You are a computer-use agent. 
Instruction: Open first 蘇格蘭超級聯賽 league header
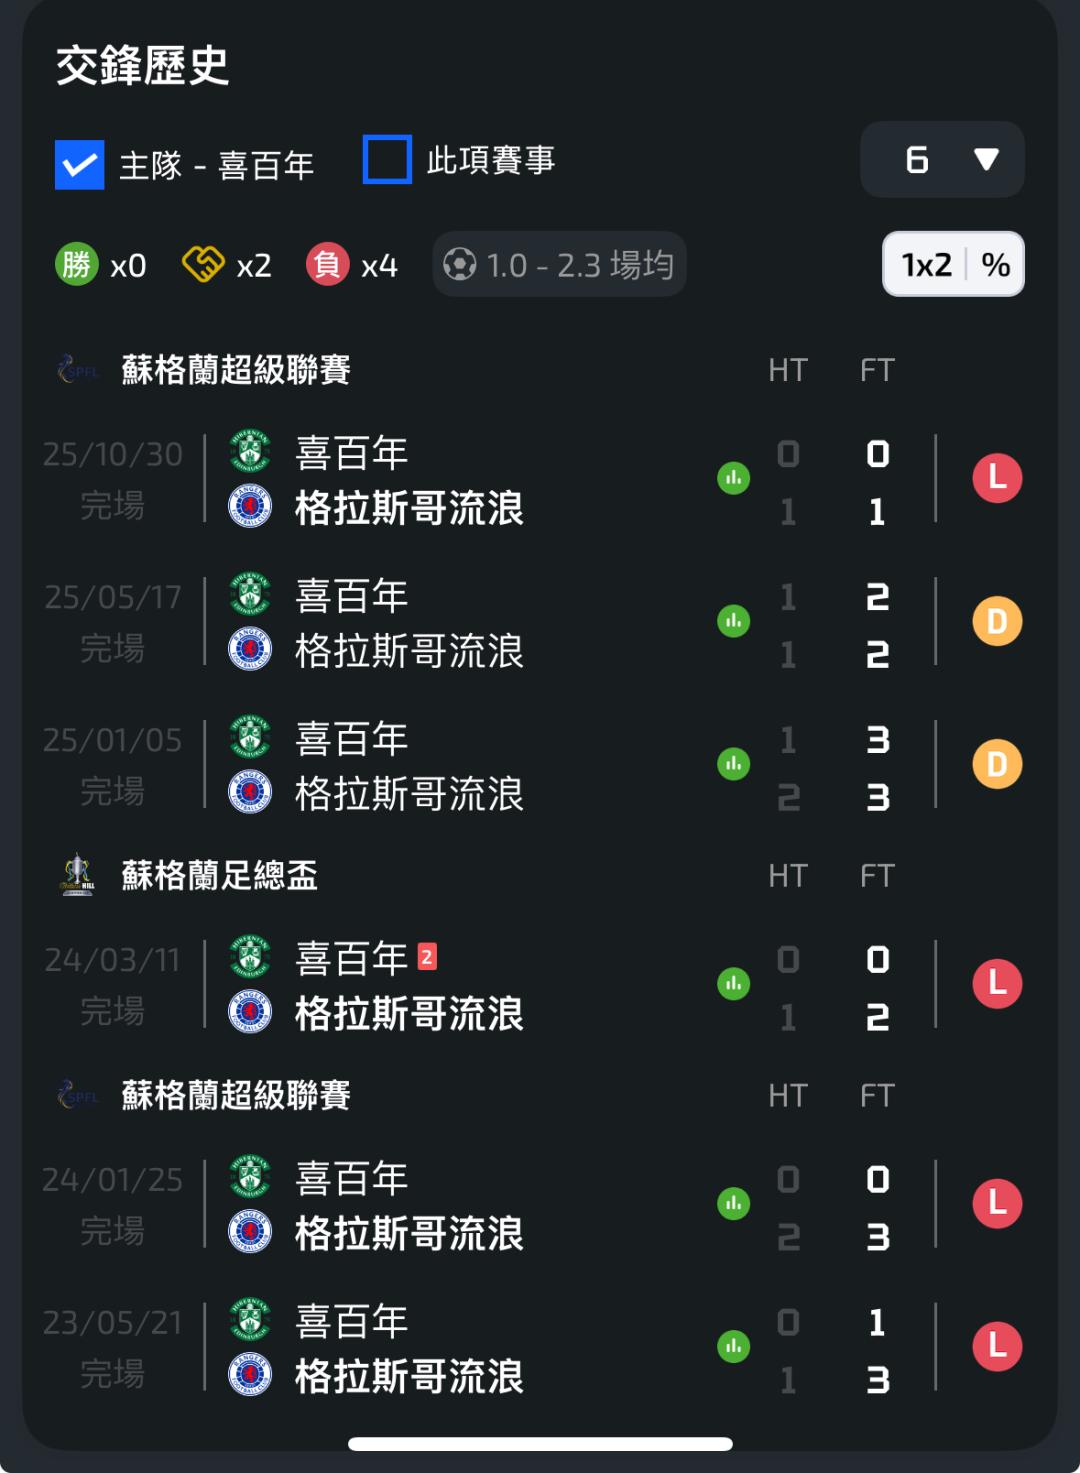click(x=236, y=370)
